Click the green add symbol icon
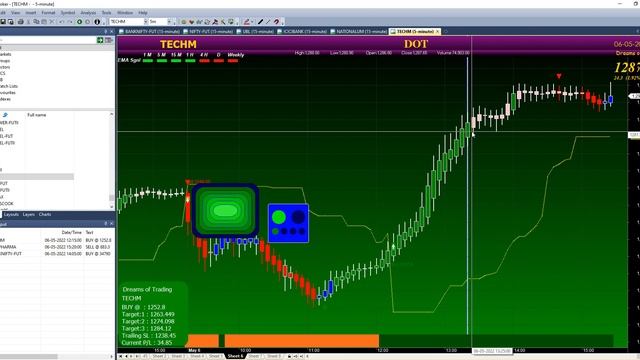This screenshot has width=640, height=360. pyautogui.click(x=100, y=40)
